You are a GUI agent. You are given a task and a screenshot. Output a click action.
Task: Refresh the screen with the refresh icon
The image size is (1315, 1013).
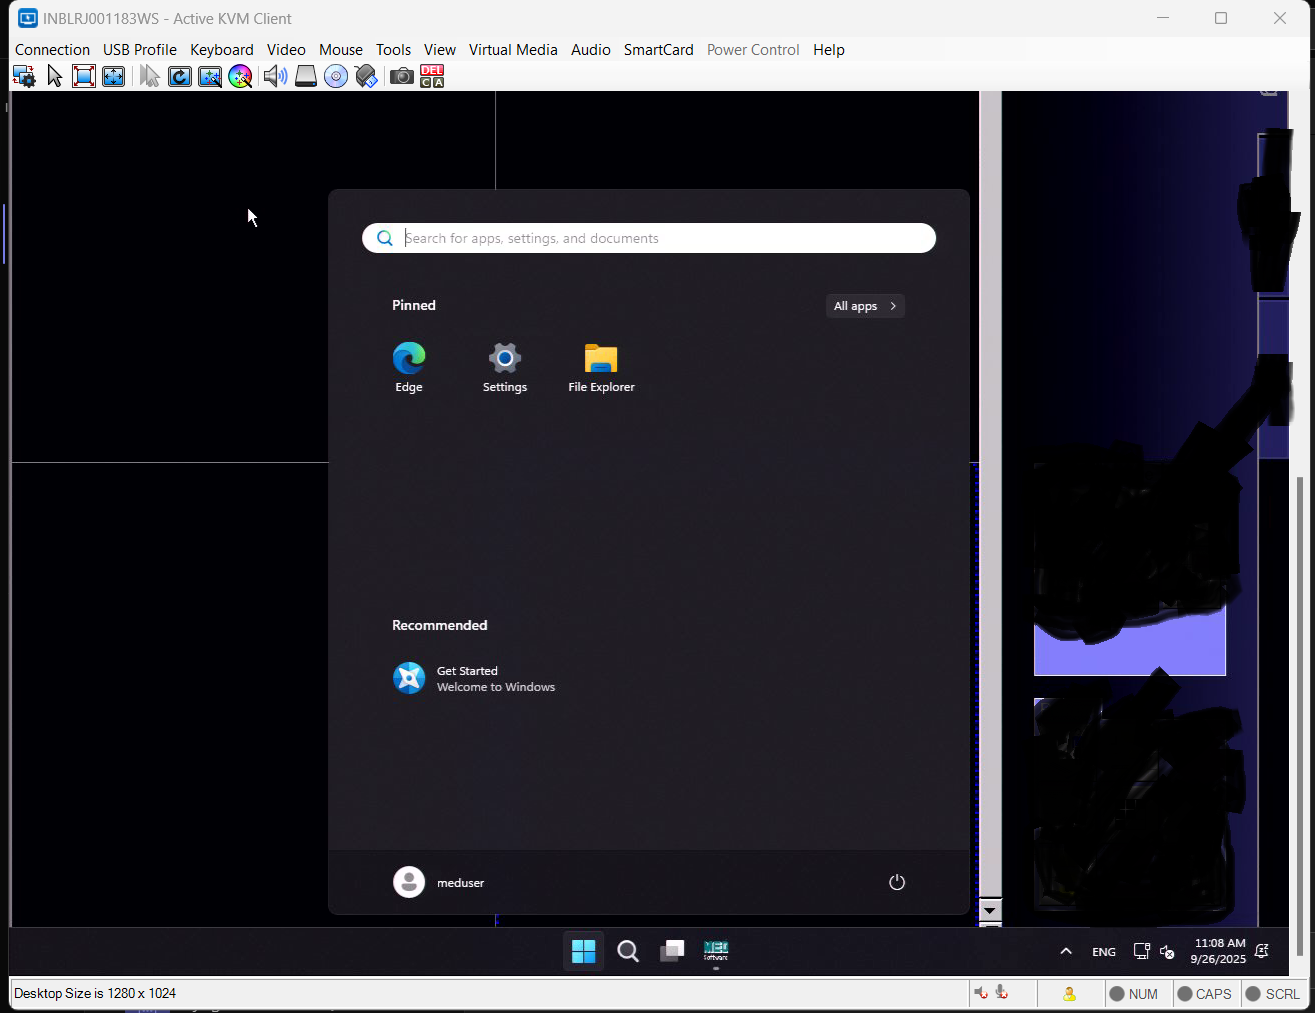pos(180,76)
